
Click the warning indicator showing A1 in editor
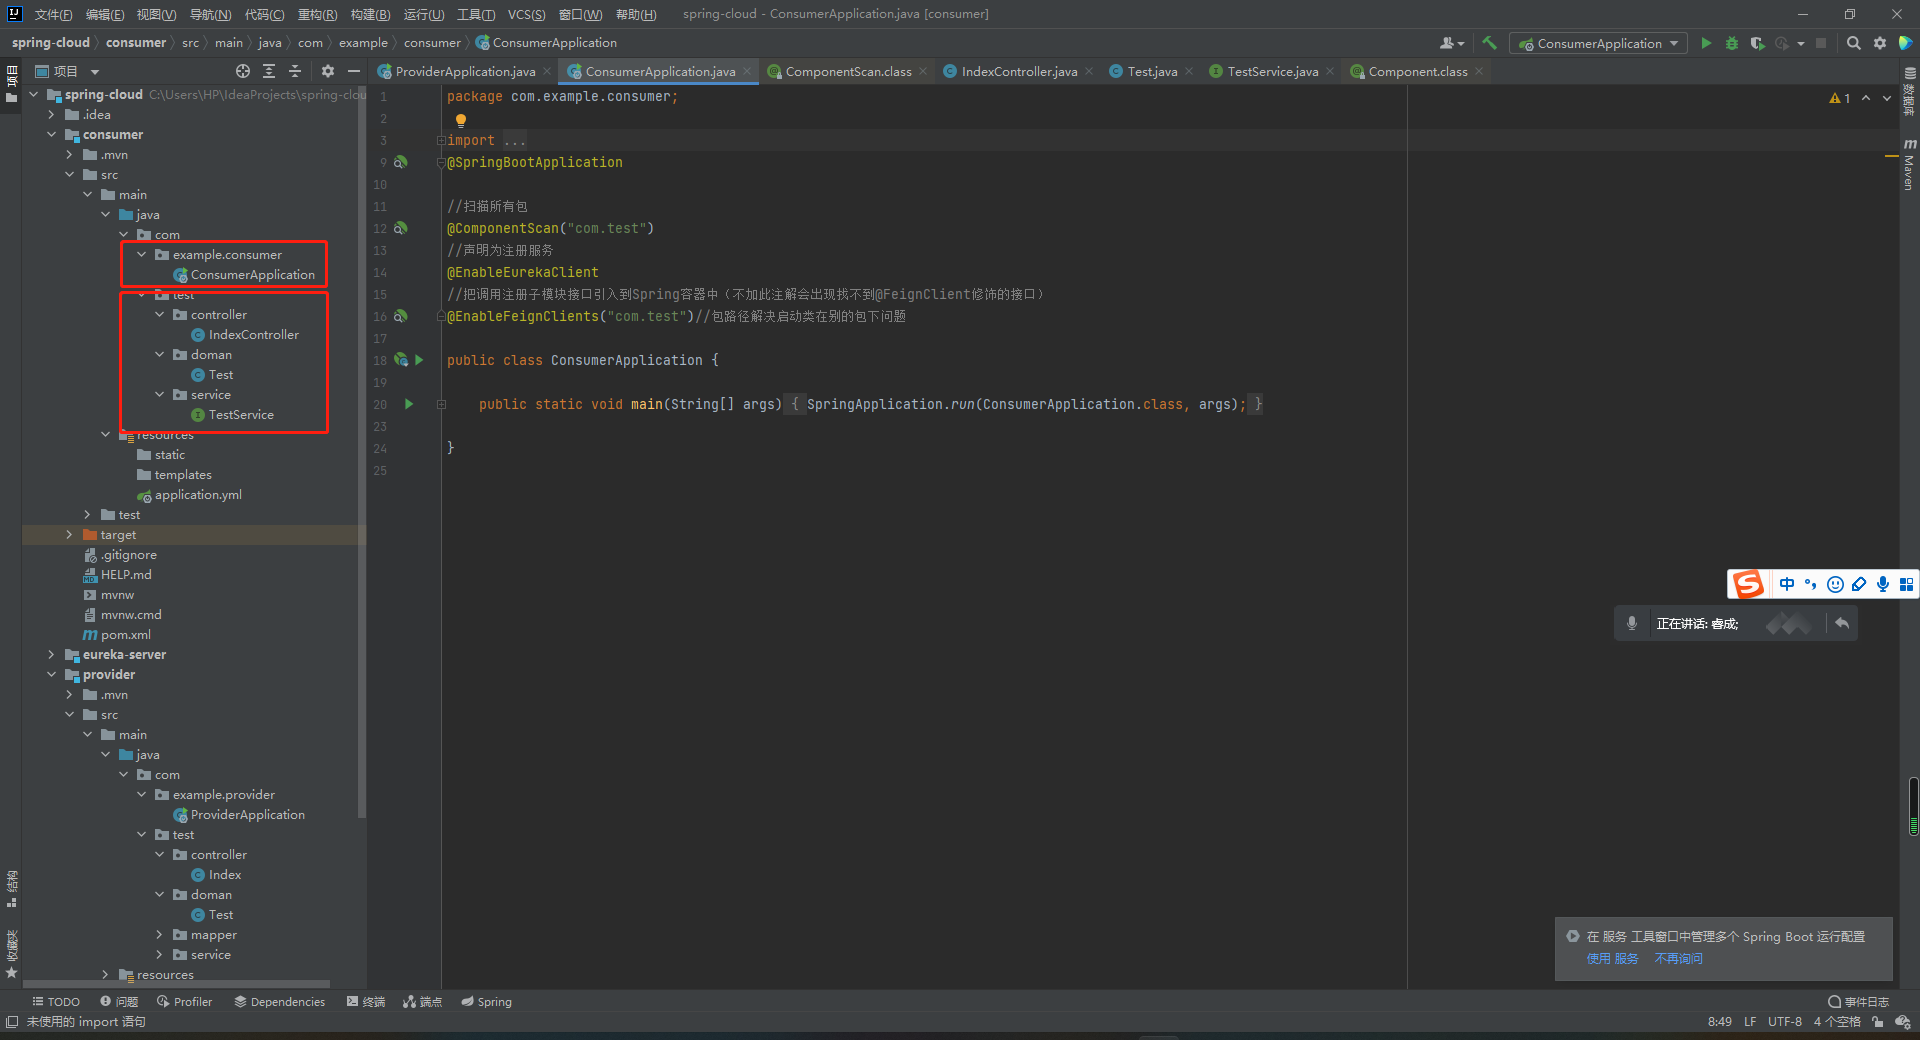pyautogui.click(x=1840, y=97)
